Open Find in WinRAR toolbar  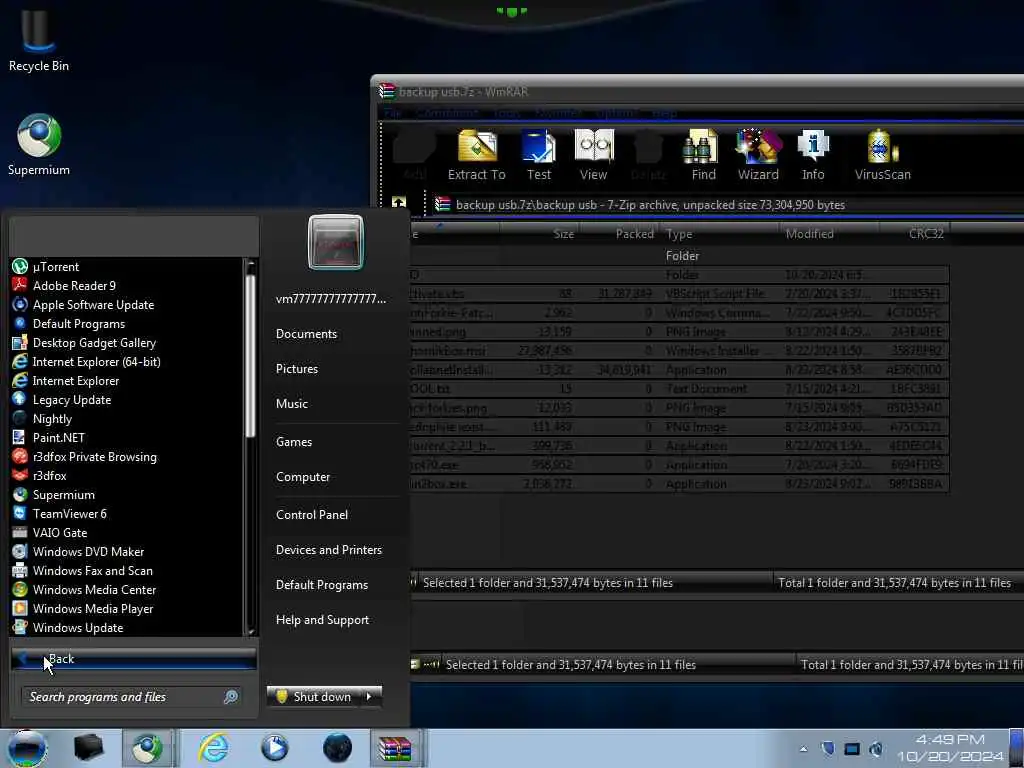point(703,155)
